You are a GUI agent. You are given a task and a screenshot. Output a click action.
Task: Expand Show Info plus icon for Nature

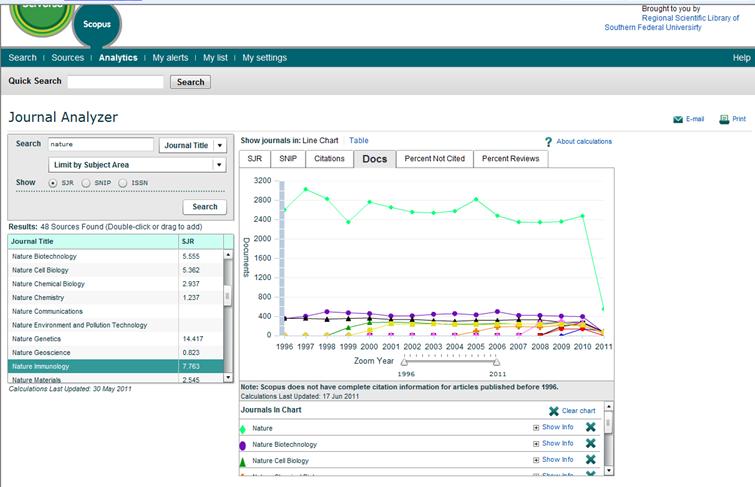point(536,427)
